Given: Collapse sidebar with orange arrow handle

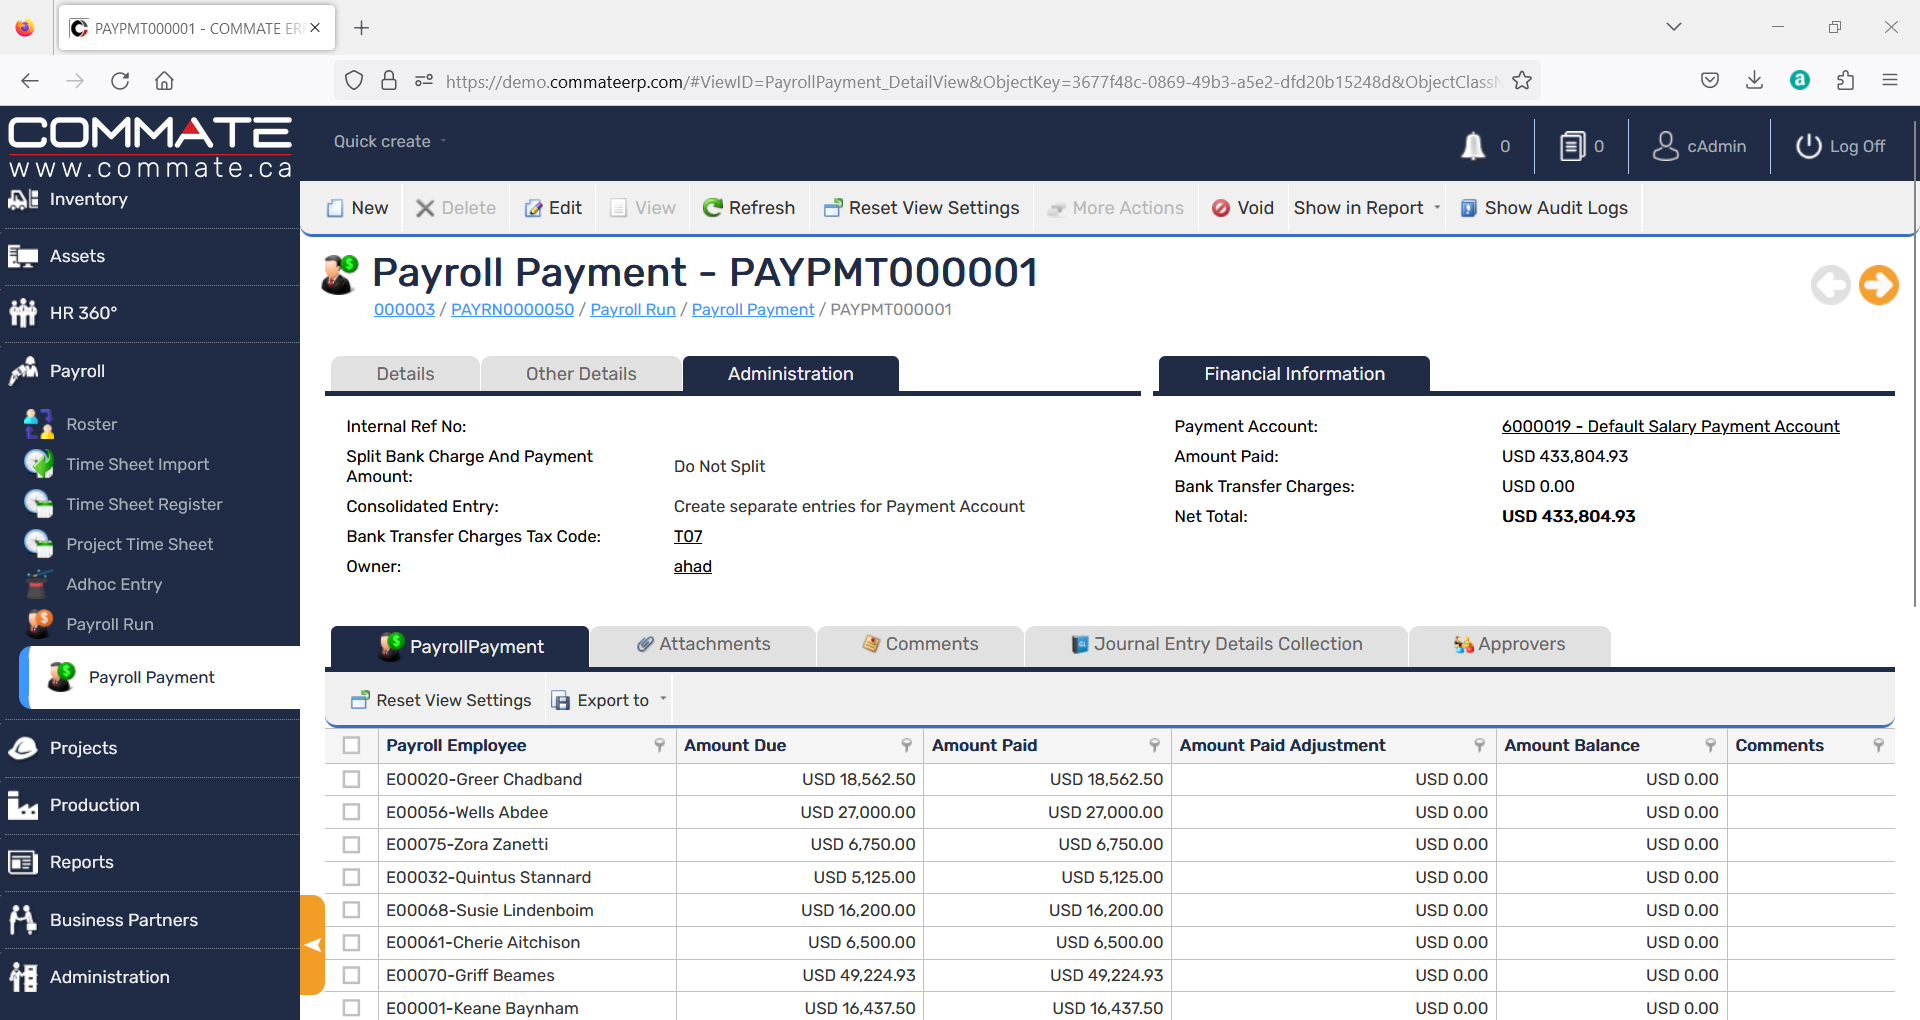Looking at the screenshot, I should [312, 945].
